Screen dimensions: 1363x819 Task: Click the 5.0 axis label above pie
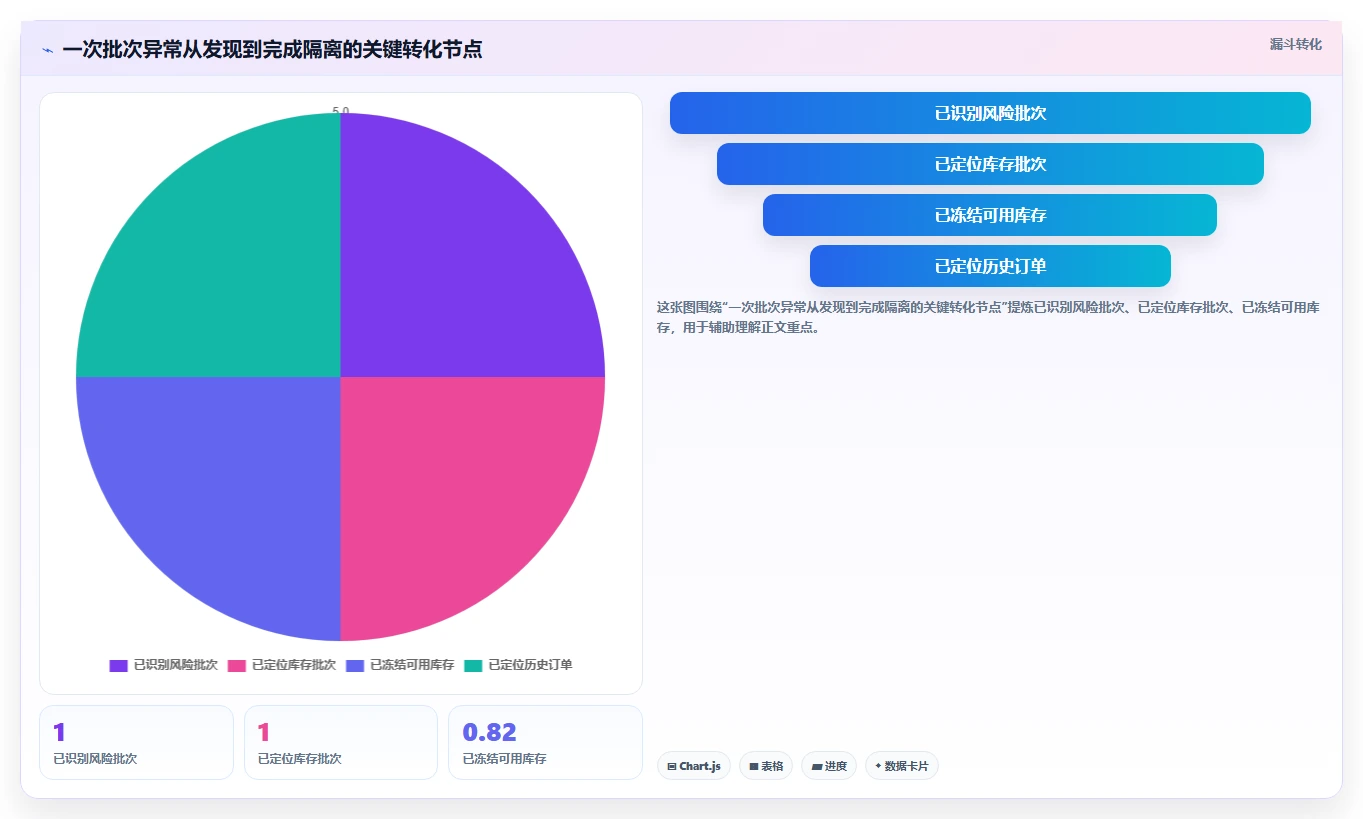pyautogui.click(x=341, y=110)
